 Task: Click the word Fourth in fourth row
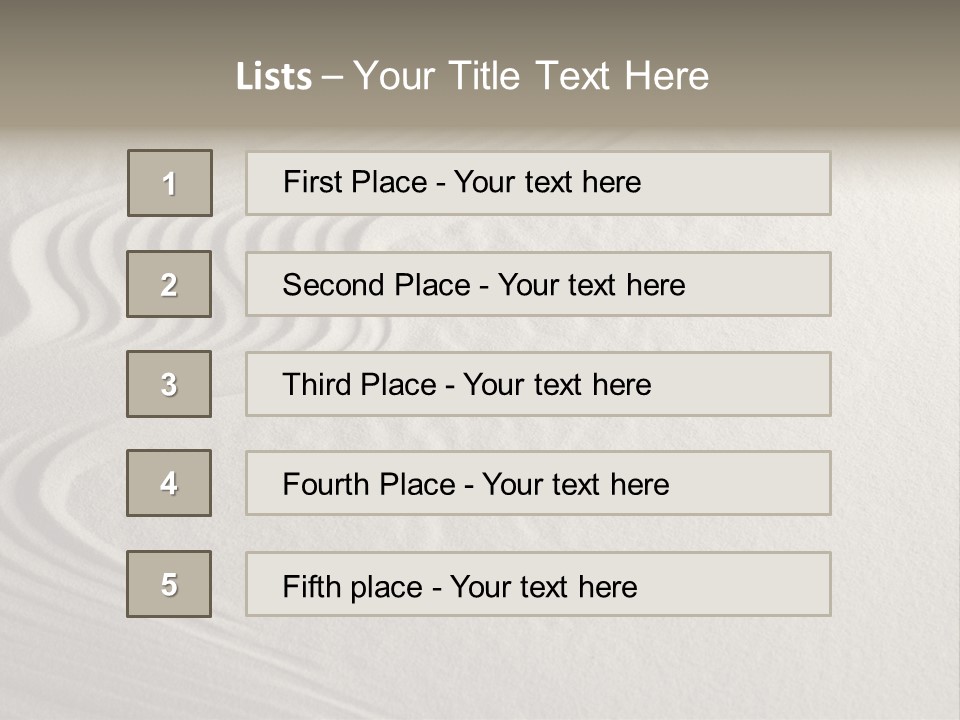point(325,484)
